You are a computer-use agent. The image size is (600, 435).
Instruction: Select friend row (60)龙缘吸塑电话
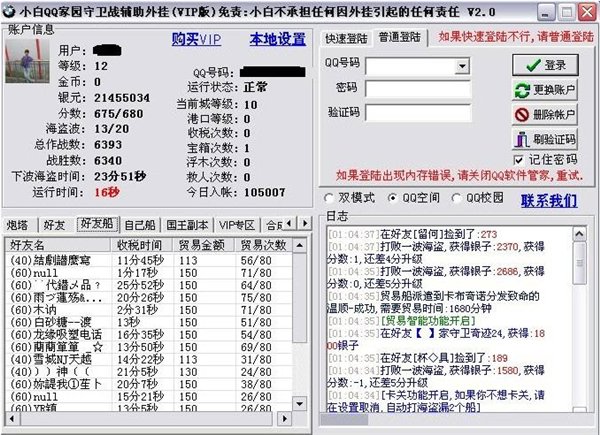pos(149,335)
